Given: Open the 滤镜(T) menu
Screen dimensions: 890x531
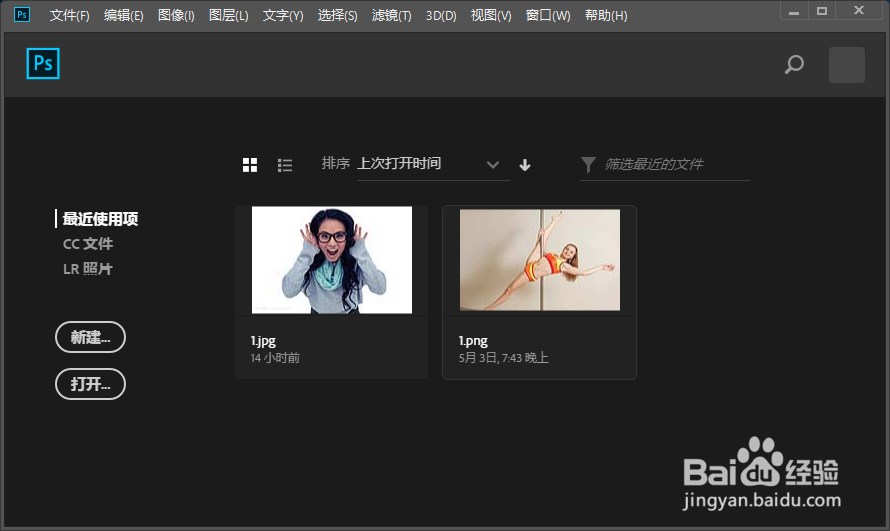Looking at the screenshot, I should point(391,15).
